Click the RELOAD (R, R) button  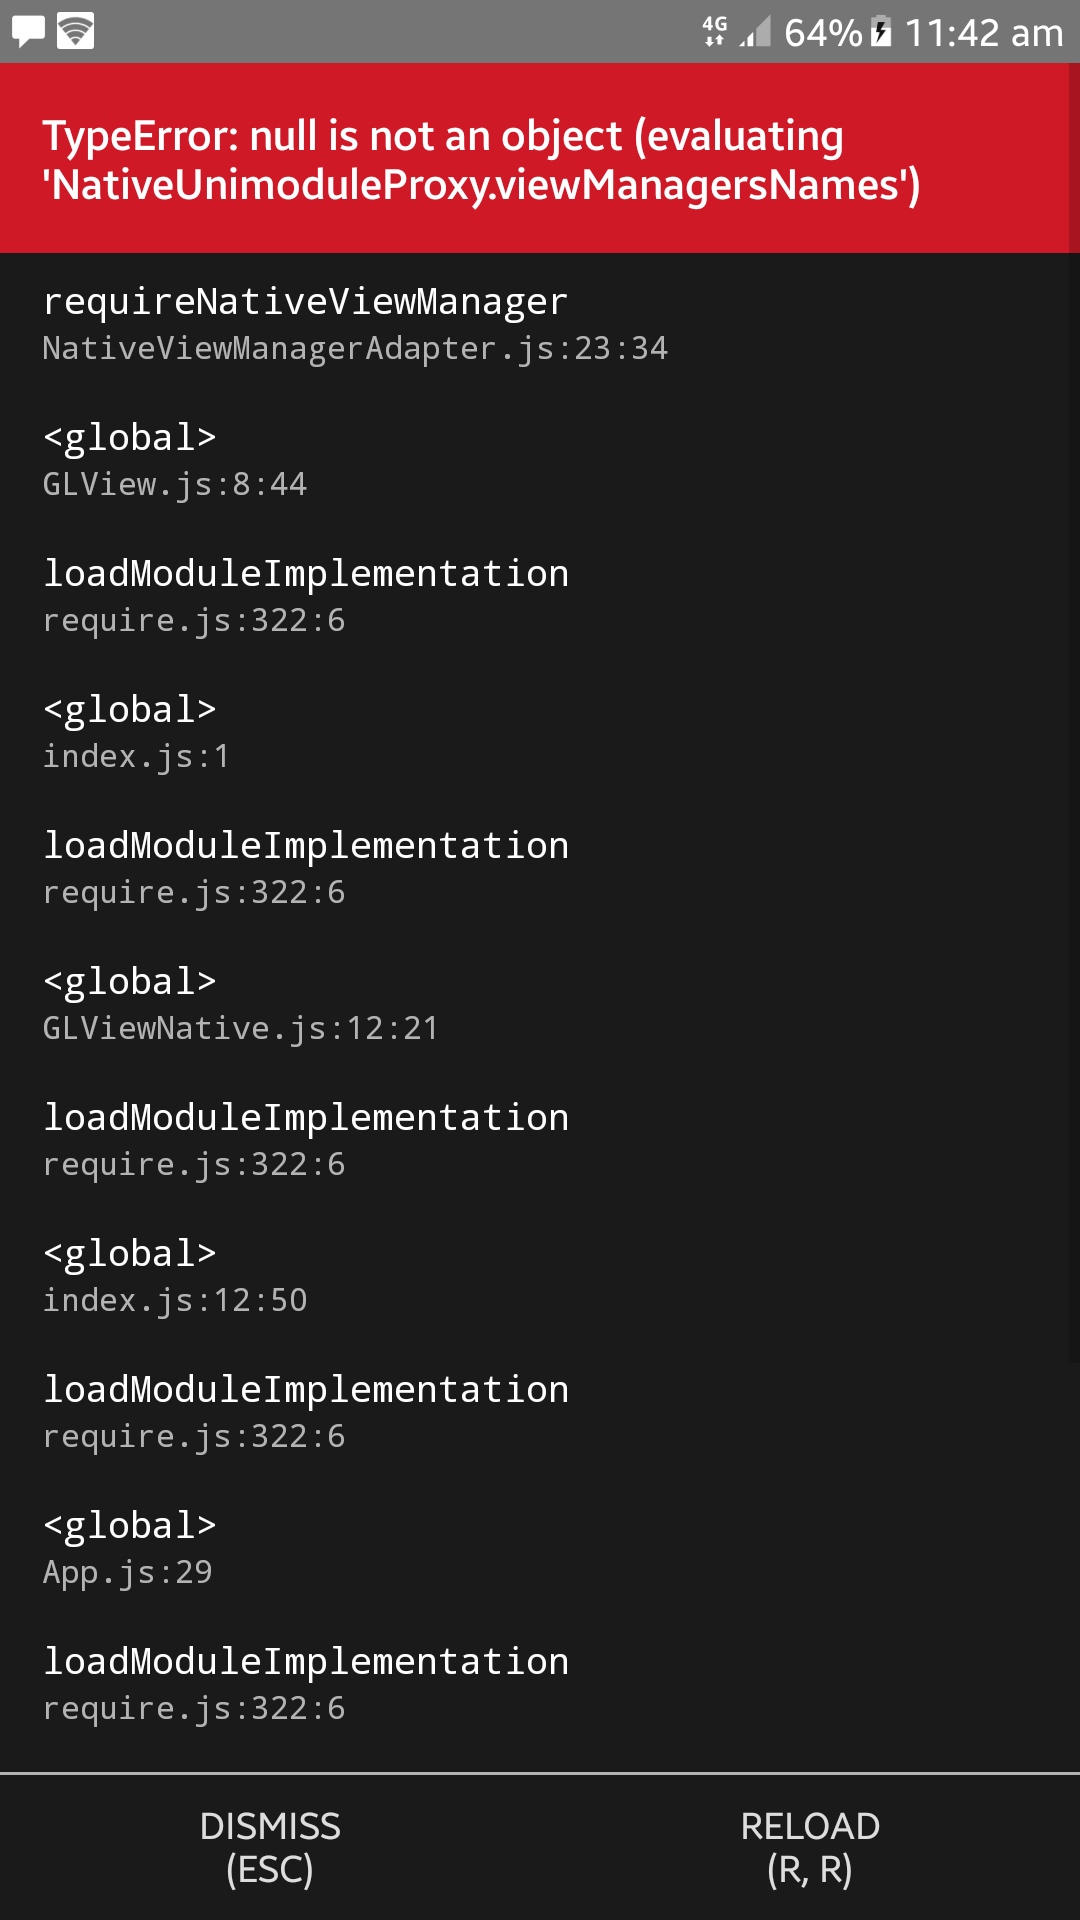(810, 1850)
